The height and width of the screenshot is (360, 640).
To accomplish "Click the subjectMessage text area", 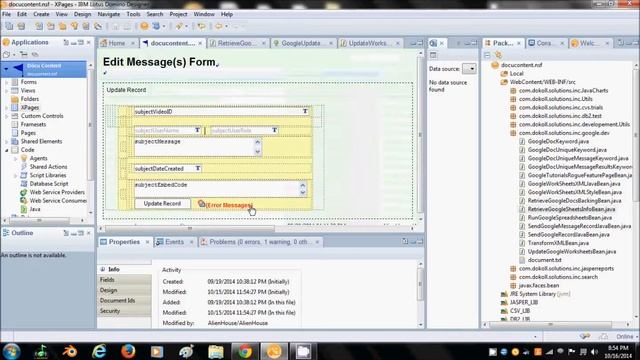I will coord(198,147).
